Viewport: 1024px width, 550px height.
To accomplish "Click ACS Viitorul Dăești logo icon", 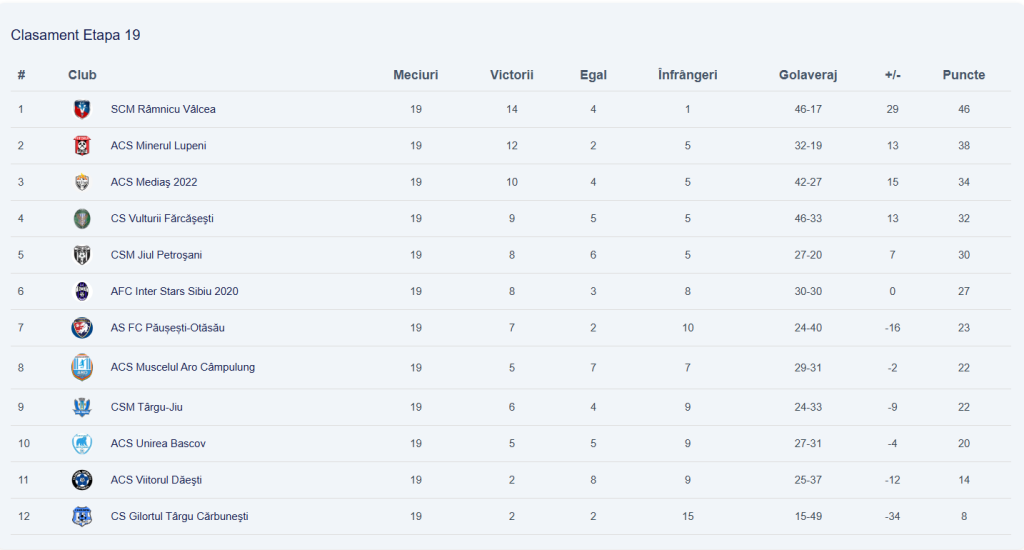I will [82, 480].
